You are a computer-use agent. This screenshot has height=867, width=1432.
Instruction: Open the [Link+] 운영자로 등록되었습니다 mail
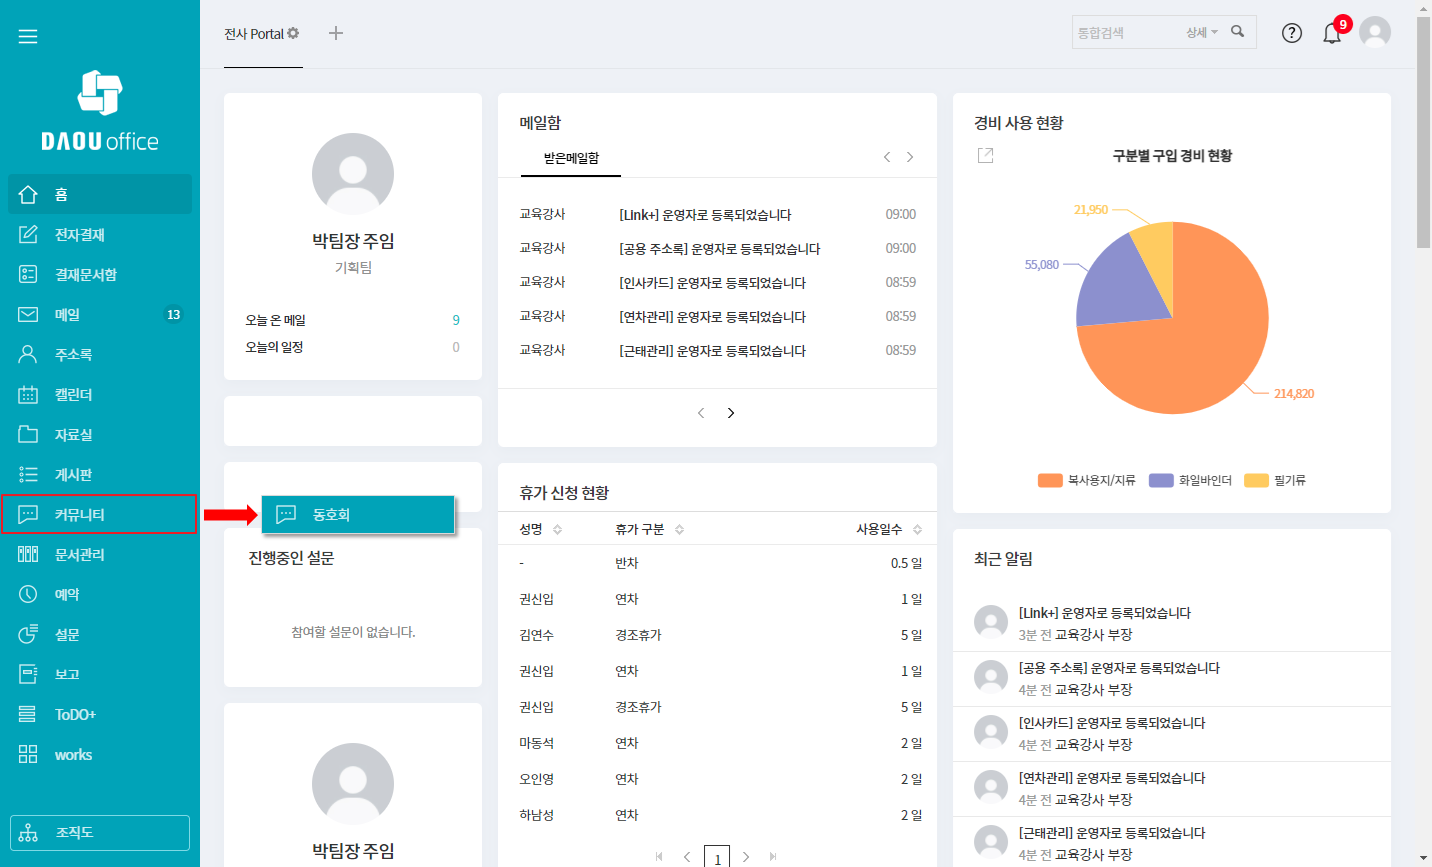coord(705,215)
